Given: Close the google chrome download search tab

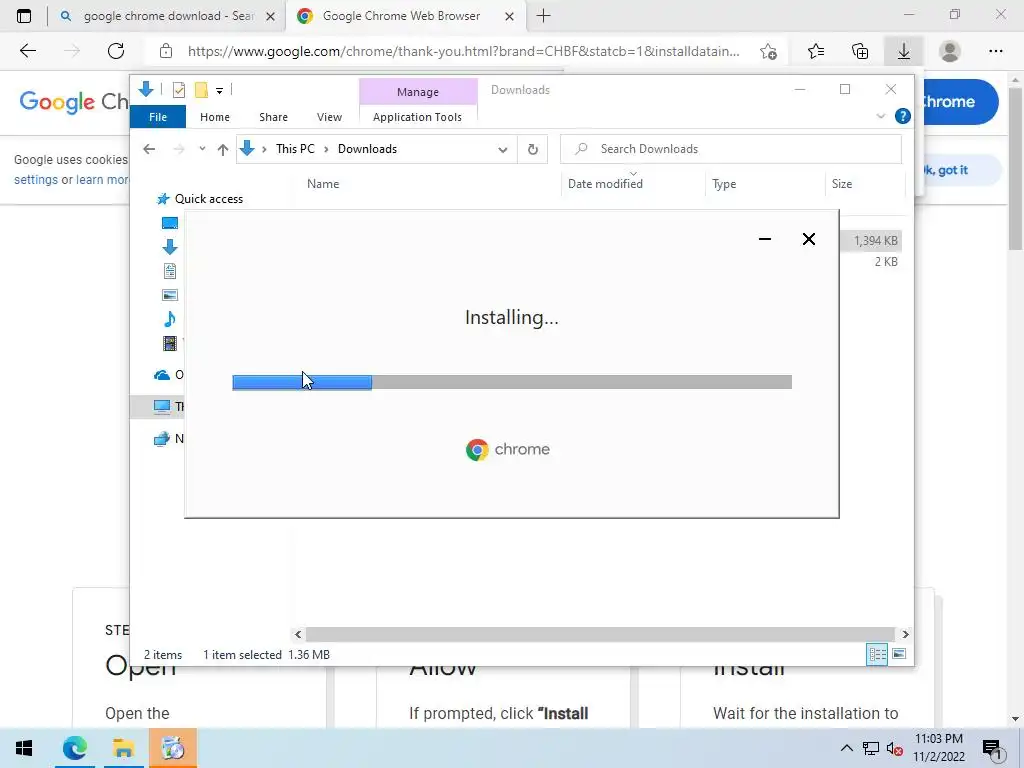Looking at the screenshot, I should coord(270,16).
